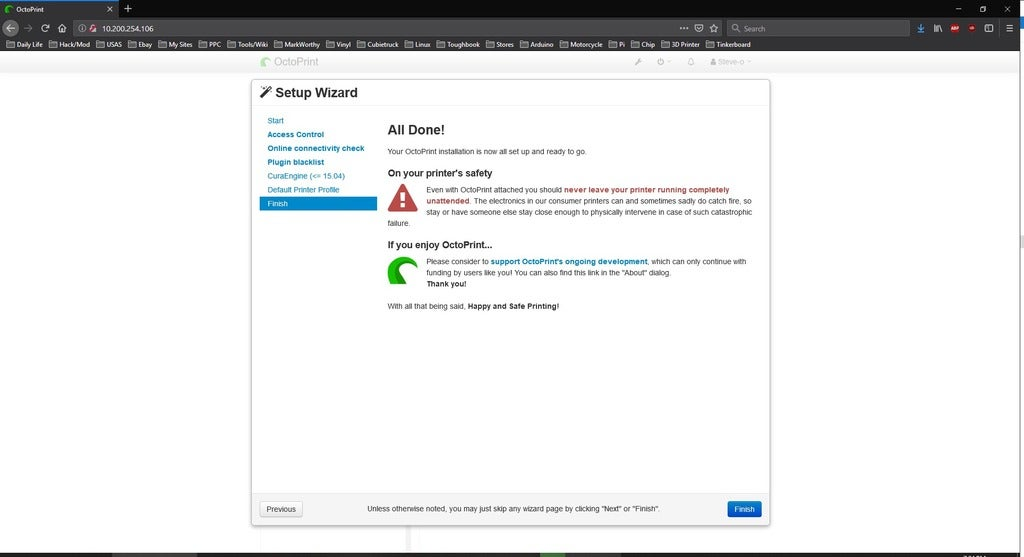Select Online connectivity check step

(315, 148)
